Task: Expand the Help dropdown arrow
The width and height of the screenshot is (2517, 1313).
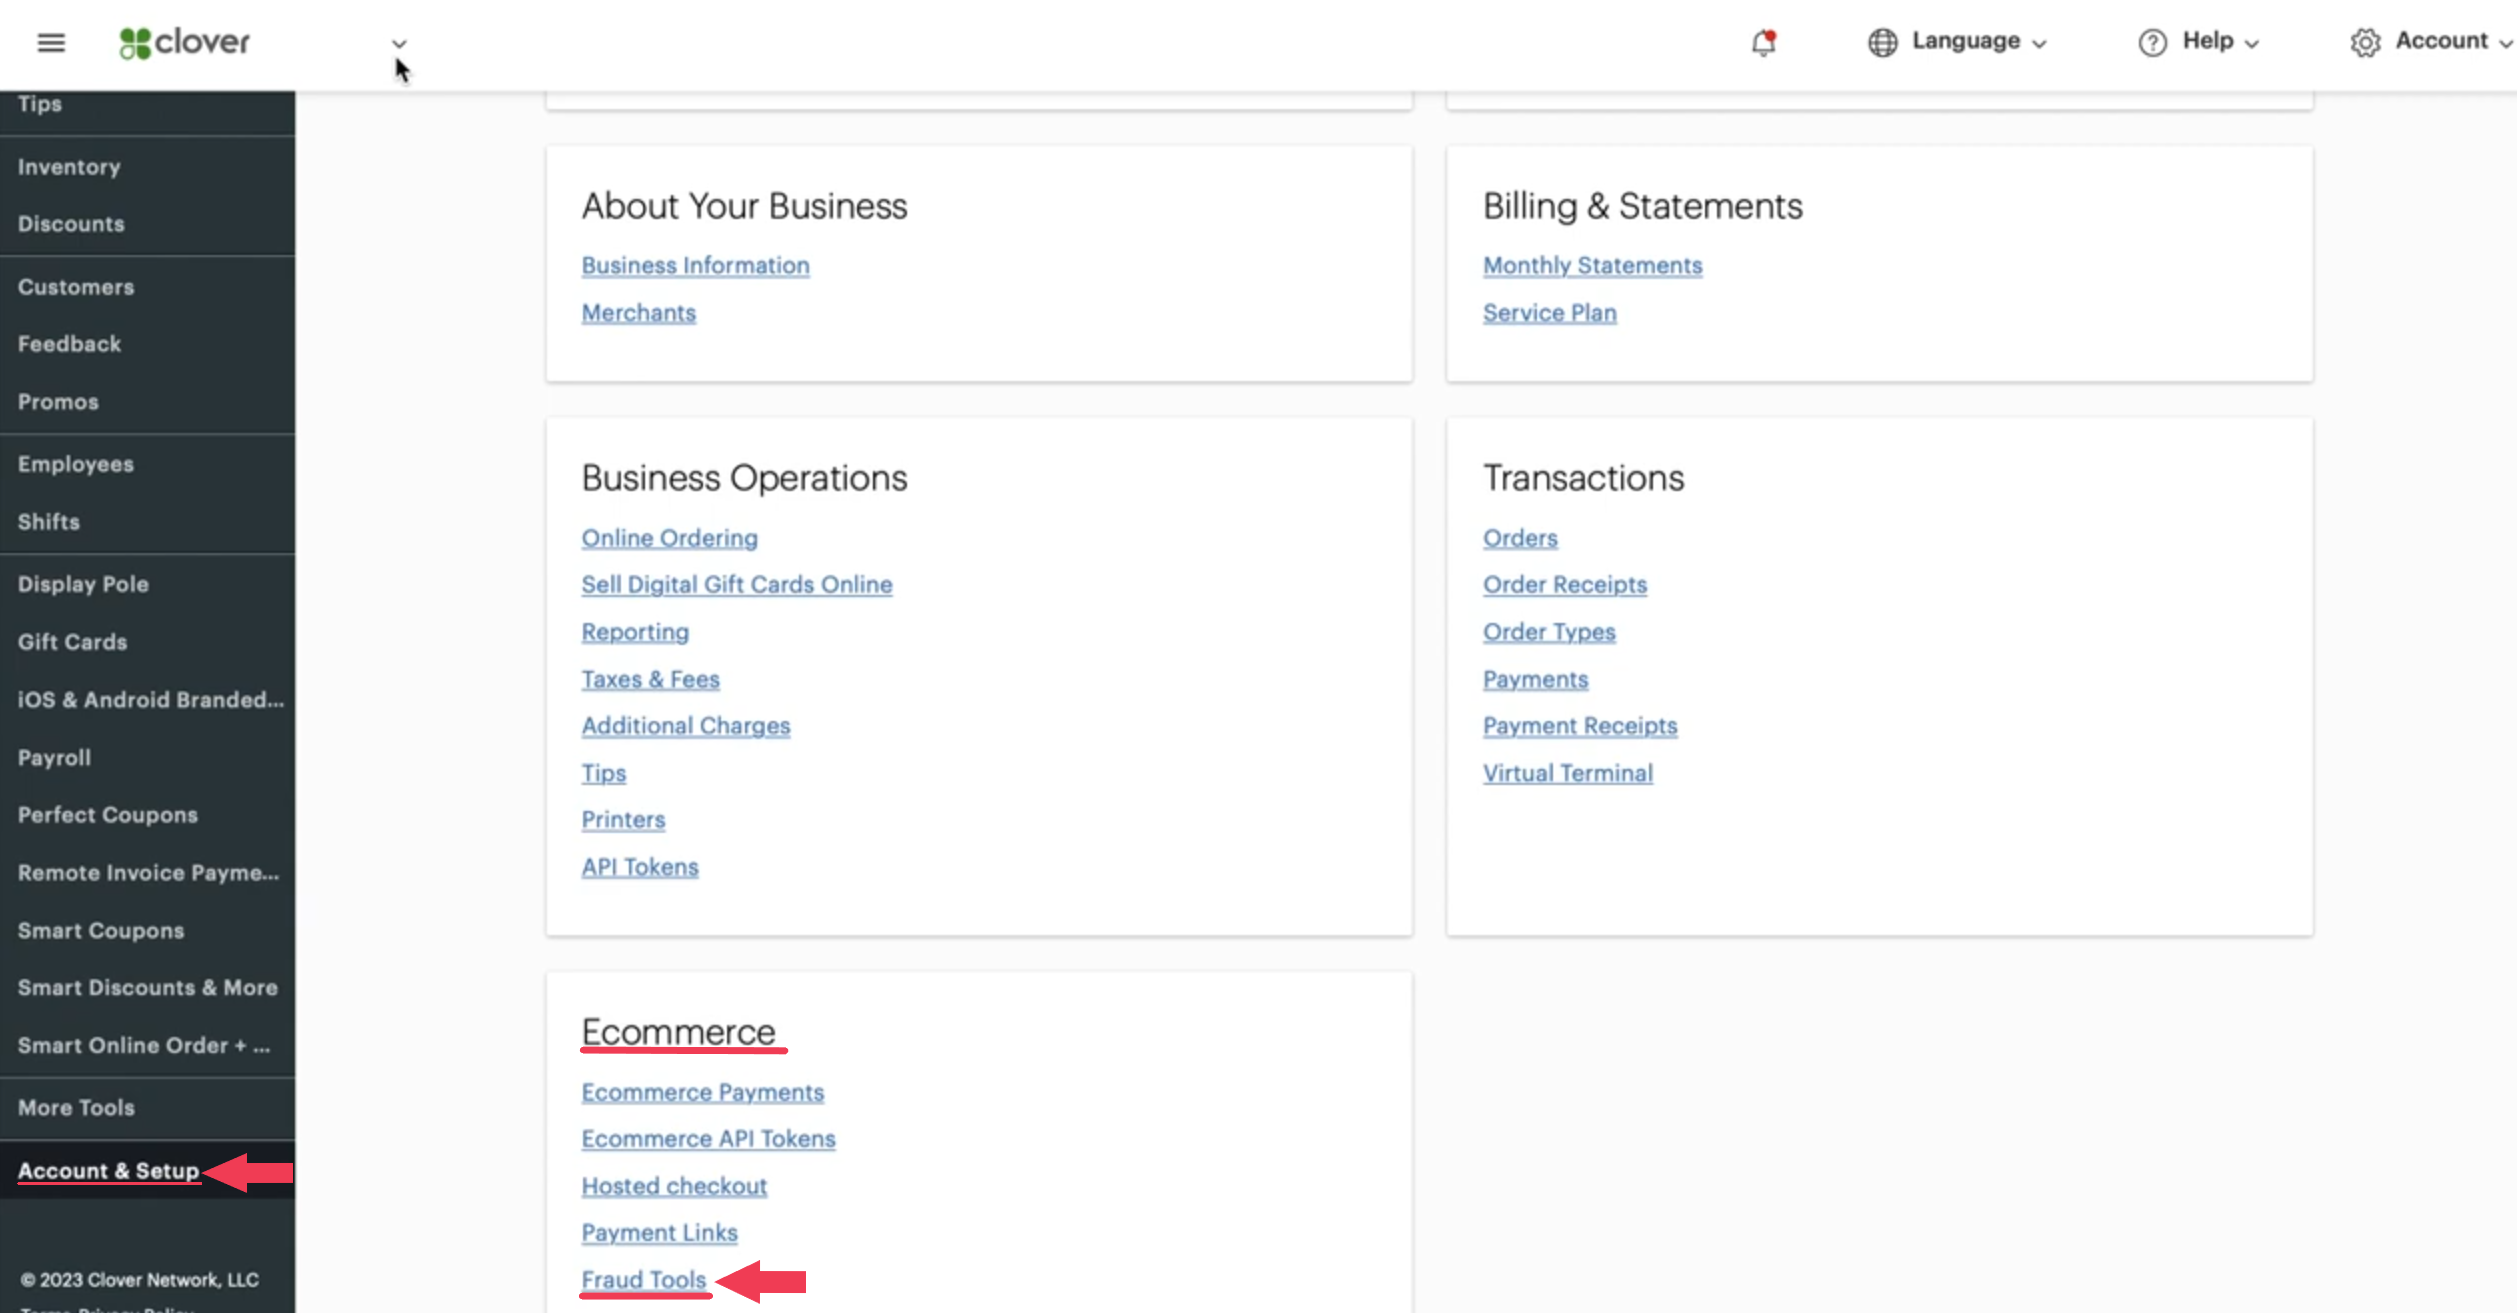Action: pyautogui.click(x=2252, y=44)
